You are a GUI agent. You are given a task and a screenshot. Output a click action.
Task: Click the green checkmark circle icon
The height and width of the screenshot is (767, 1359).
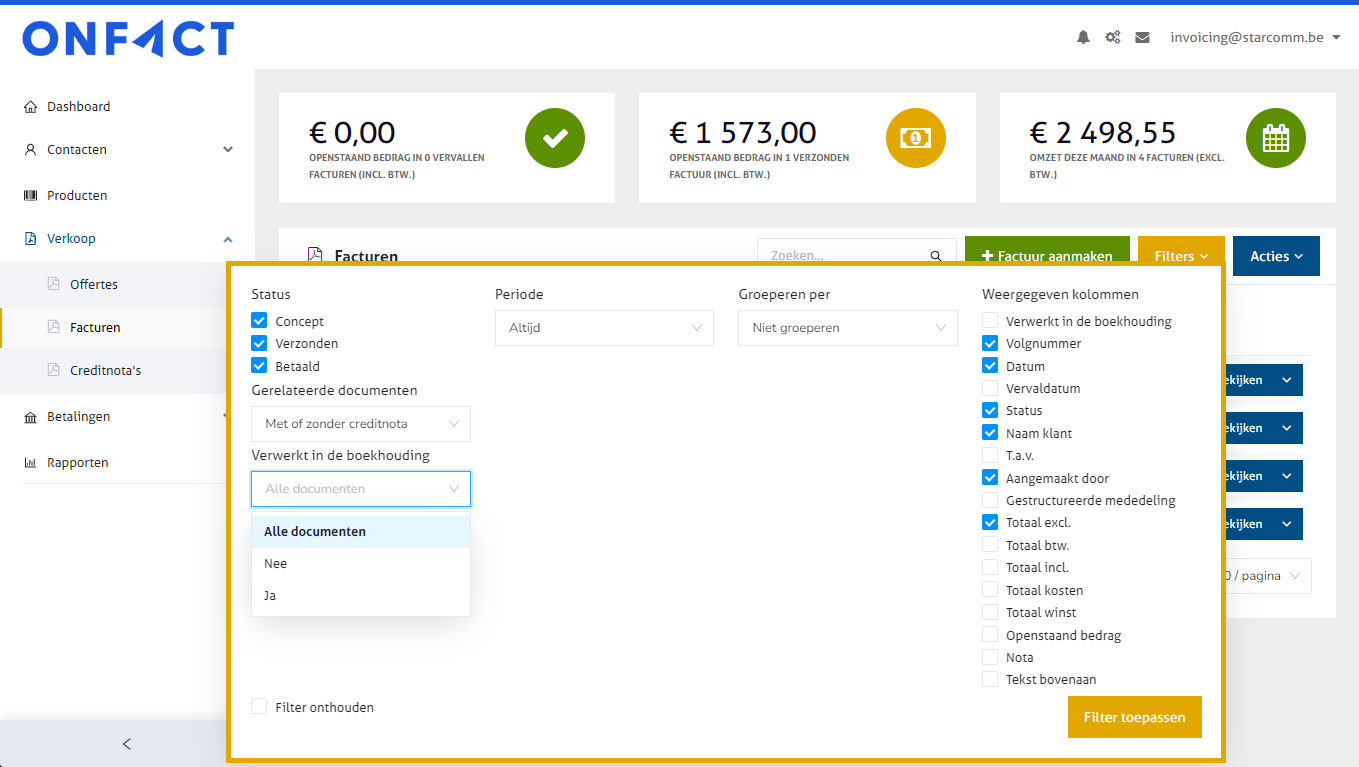click(555, 138)
